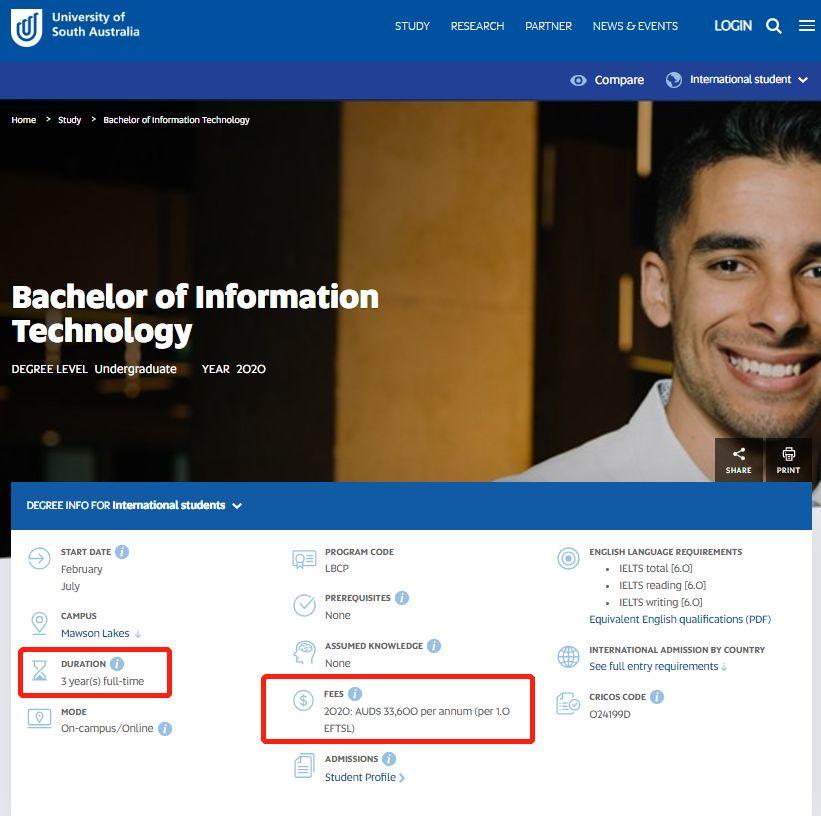Screen dimensions: 821x816
Task: Click the University of South Australia logo
Action: coord(75,27)
